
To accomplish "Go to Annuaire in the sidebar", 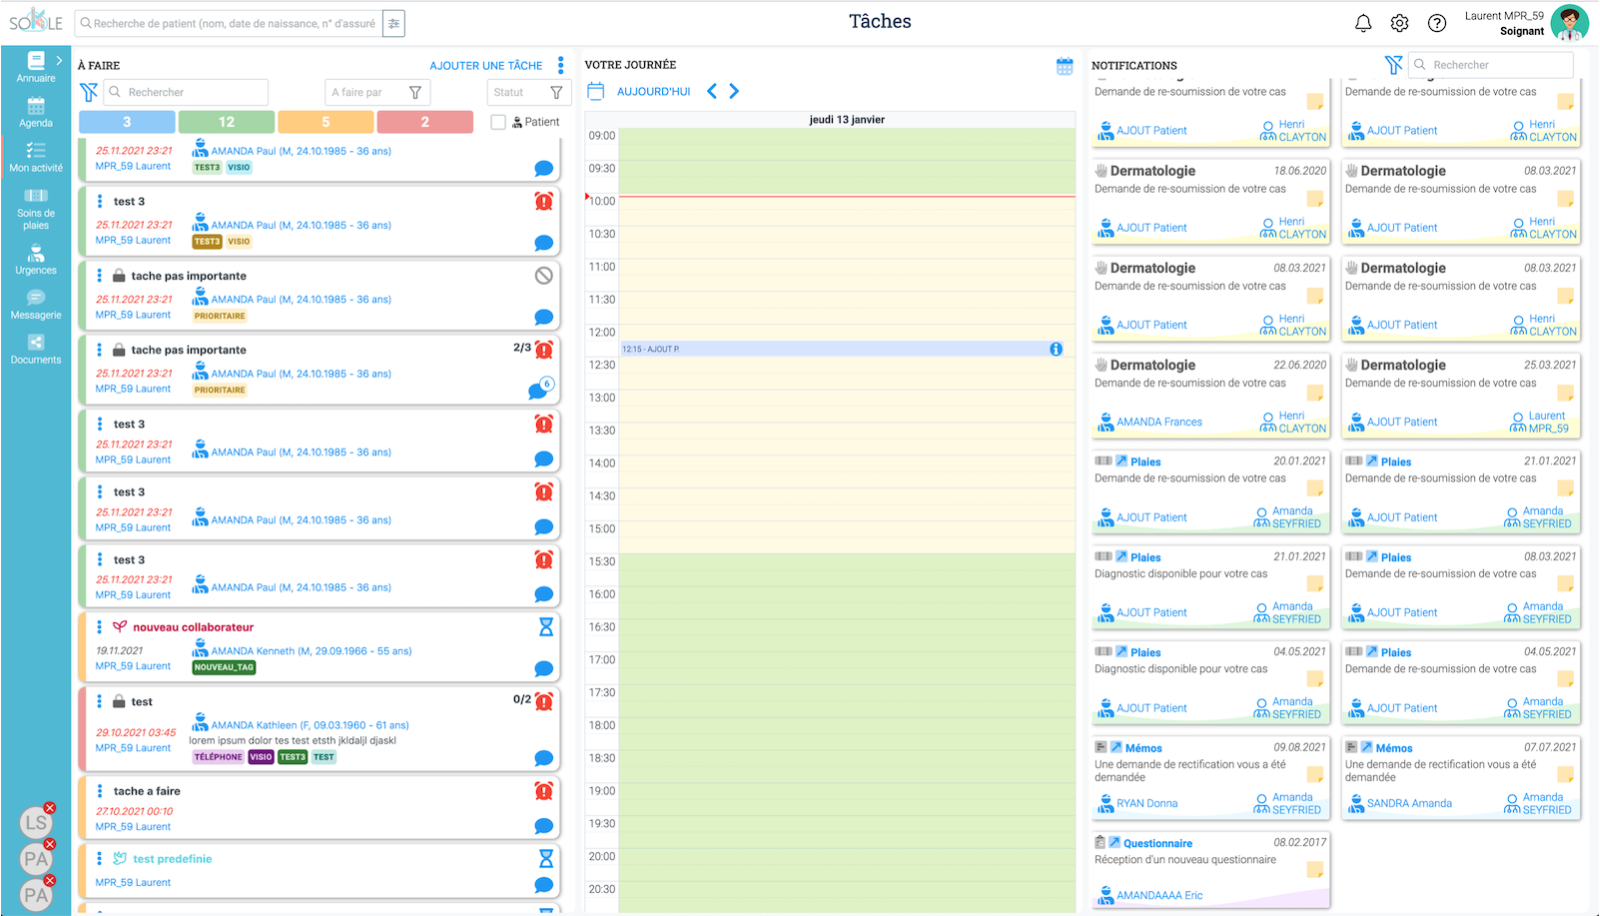I will coord(36,67).
